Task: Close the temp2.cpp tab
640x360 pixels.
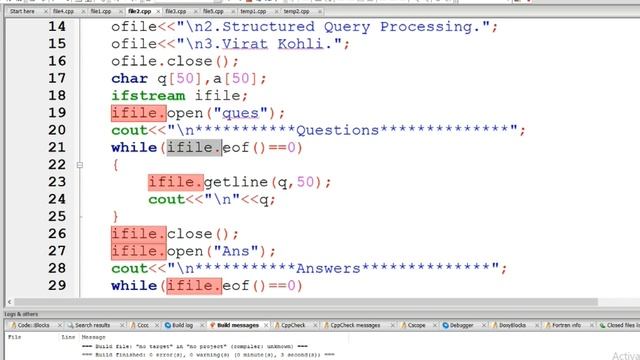Action: [x=320, y=11]
